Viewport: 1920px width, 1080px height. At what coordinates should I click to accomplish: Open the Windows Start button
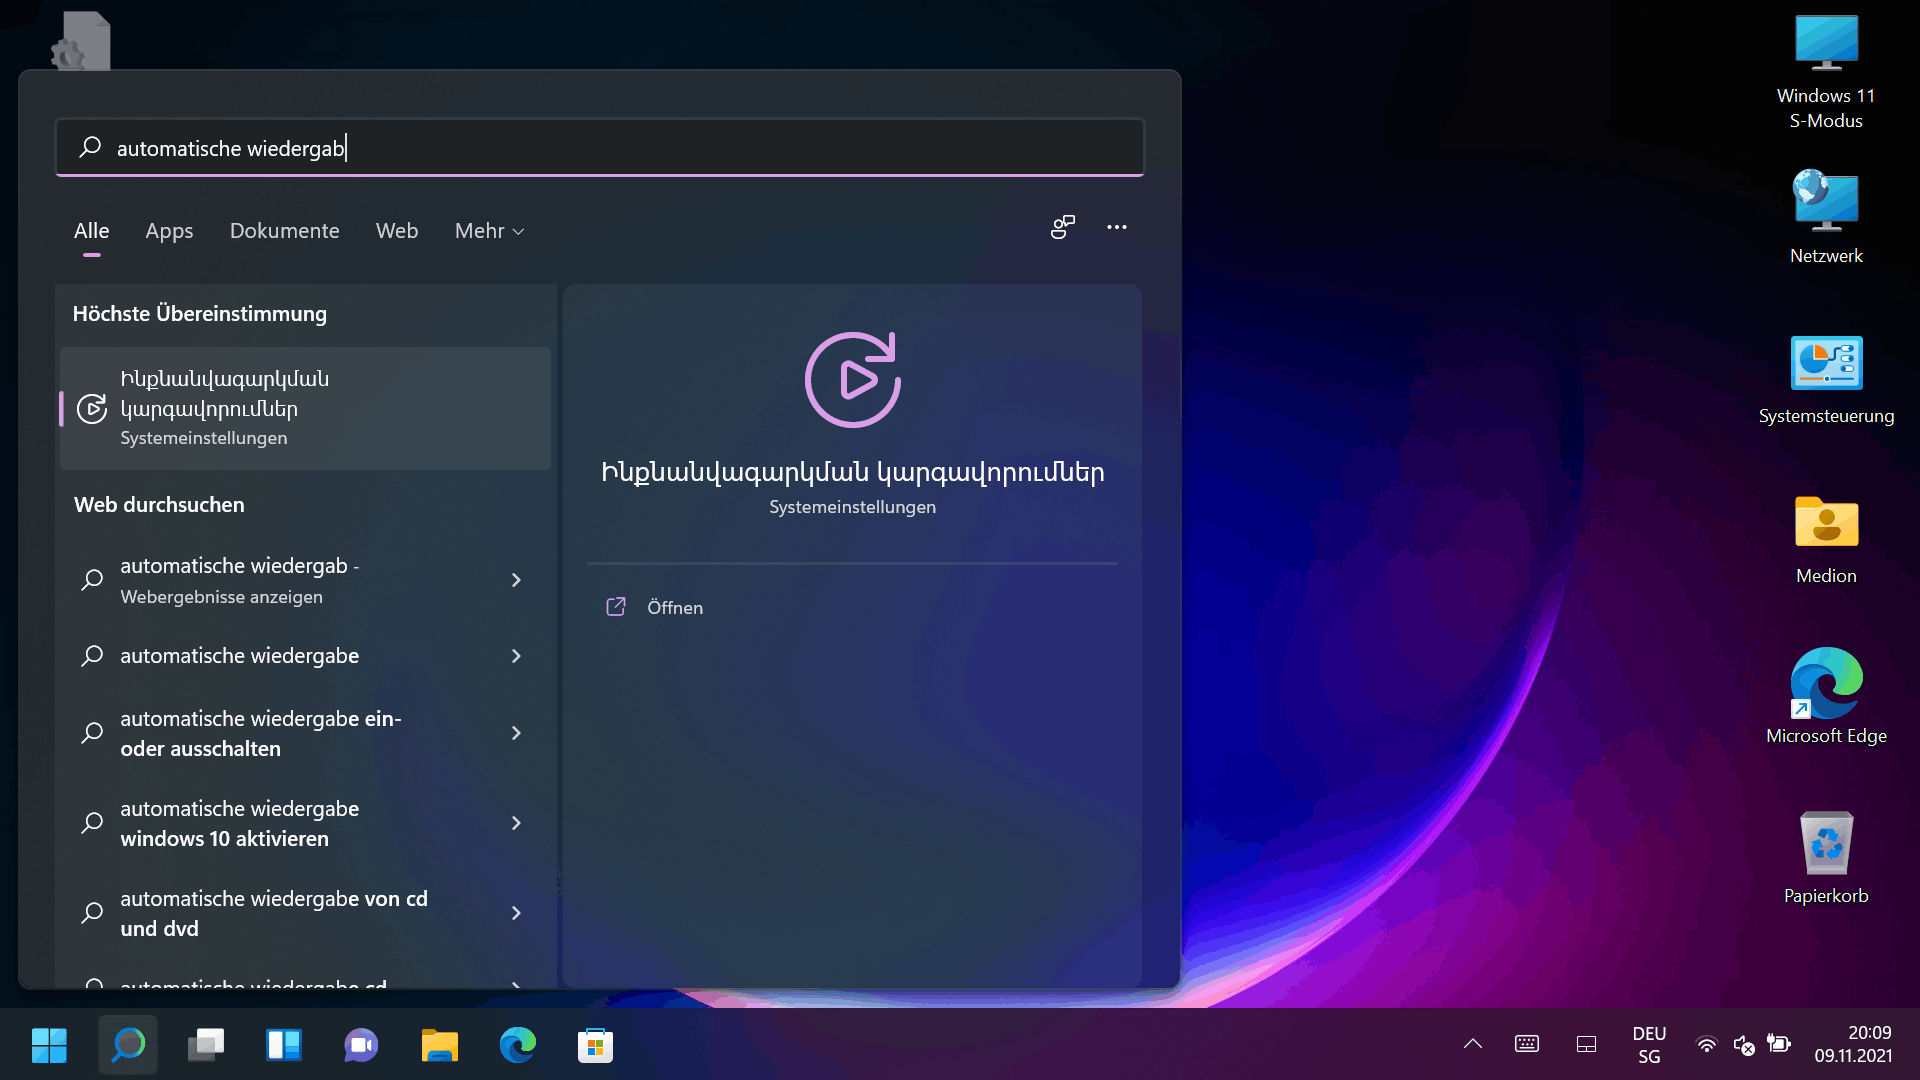49,1045
